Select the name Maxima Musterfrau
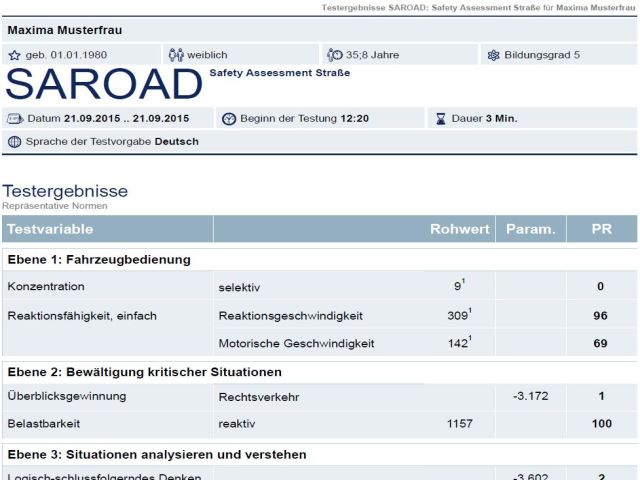Screen dimensions: 640x480 [64, 30]
